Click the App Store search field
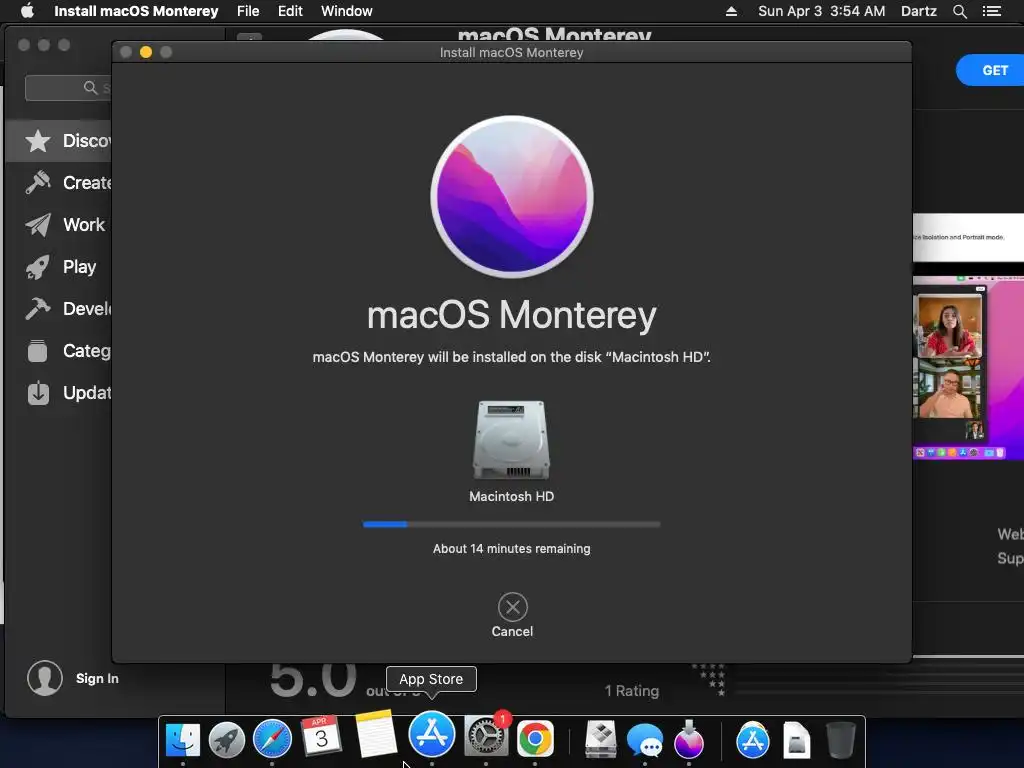Screen dimensions: 1024x768 [69, 88]
